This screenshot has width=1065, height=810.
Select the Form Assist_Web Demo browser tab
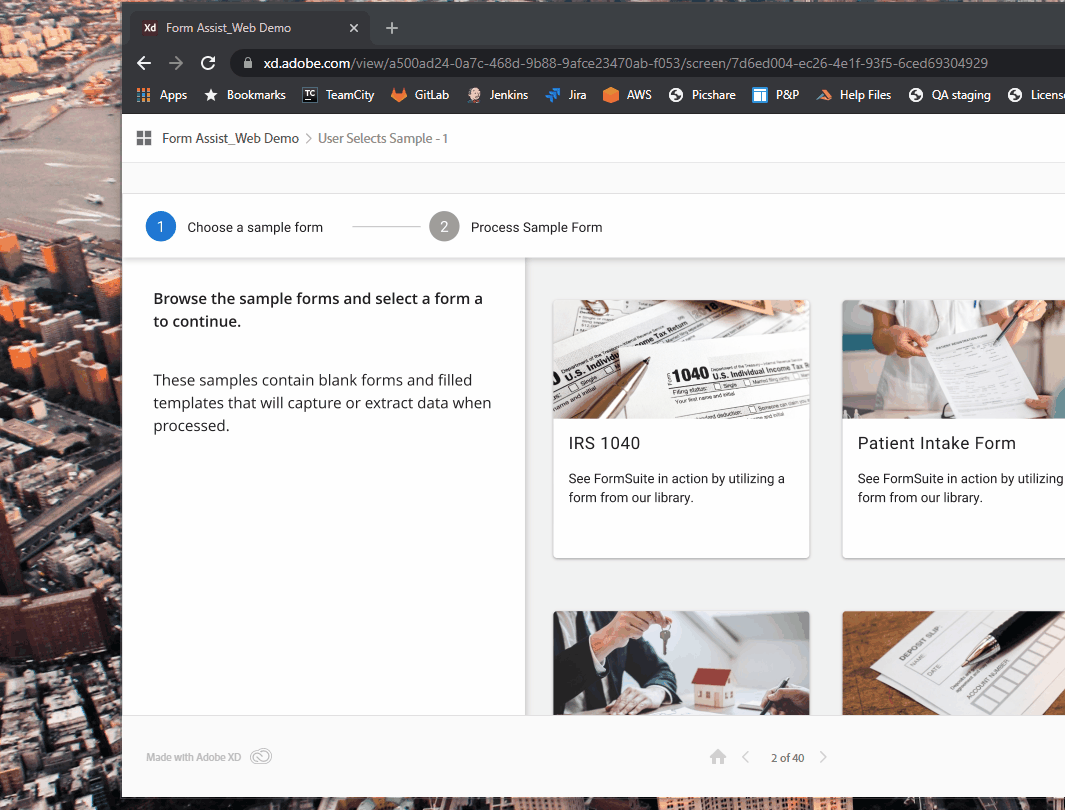coord(249,28)
